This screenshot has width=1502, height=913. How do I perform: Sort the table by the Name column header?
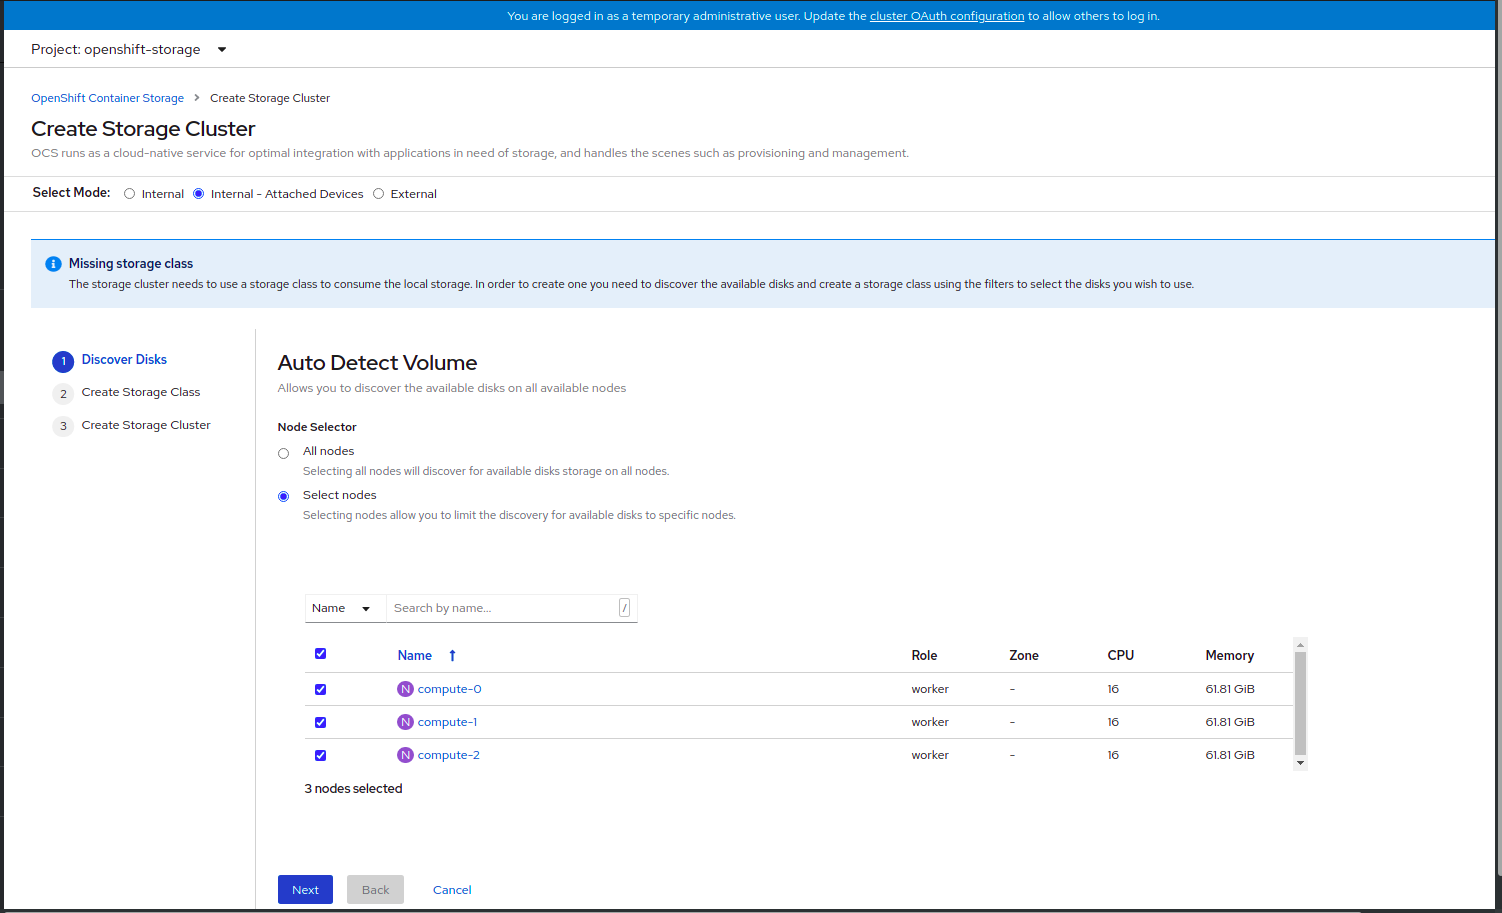[415, 656]
